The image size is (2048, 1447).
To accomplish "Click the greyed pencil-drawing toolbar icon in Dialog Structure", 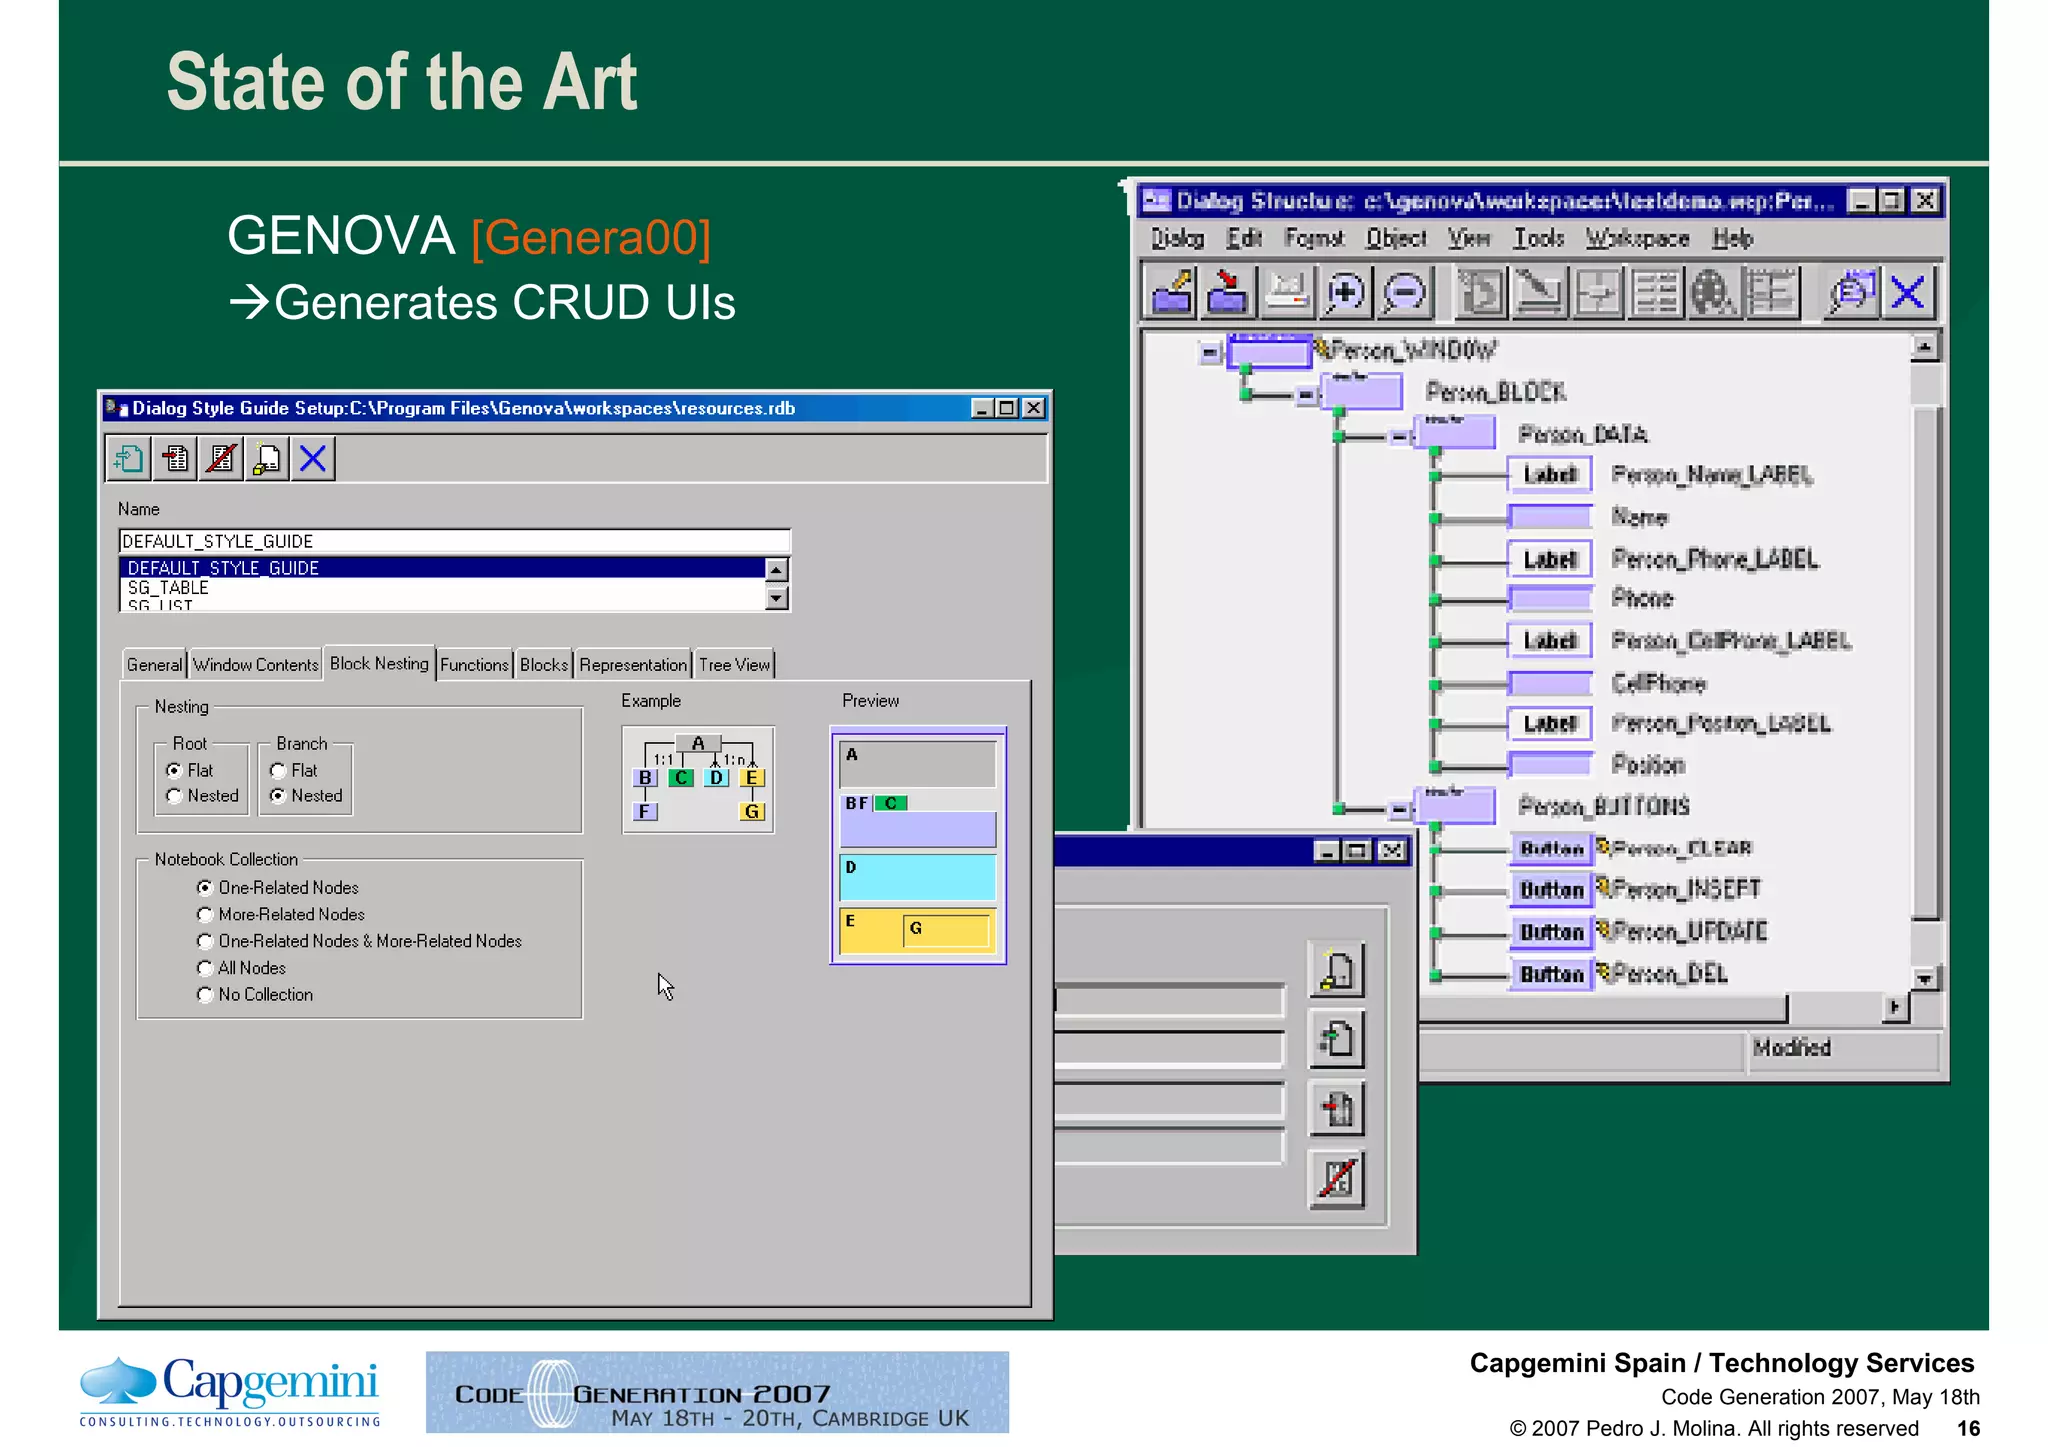I will tap(1539, 293).
